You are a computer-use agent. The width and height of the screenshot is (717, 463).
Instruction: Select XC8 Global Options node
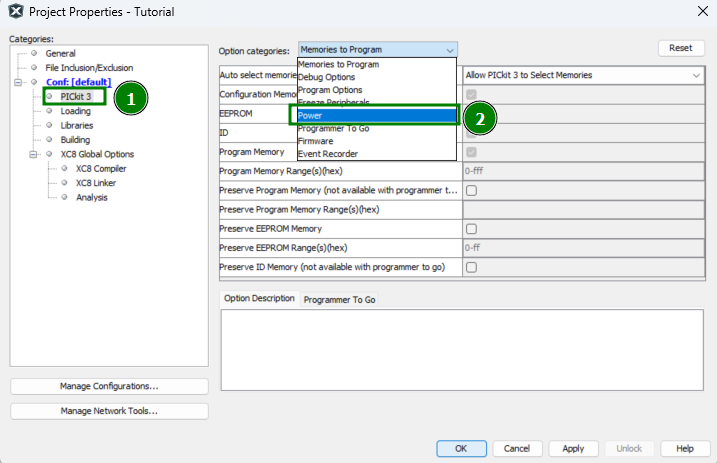tap(97, 154)
